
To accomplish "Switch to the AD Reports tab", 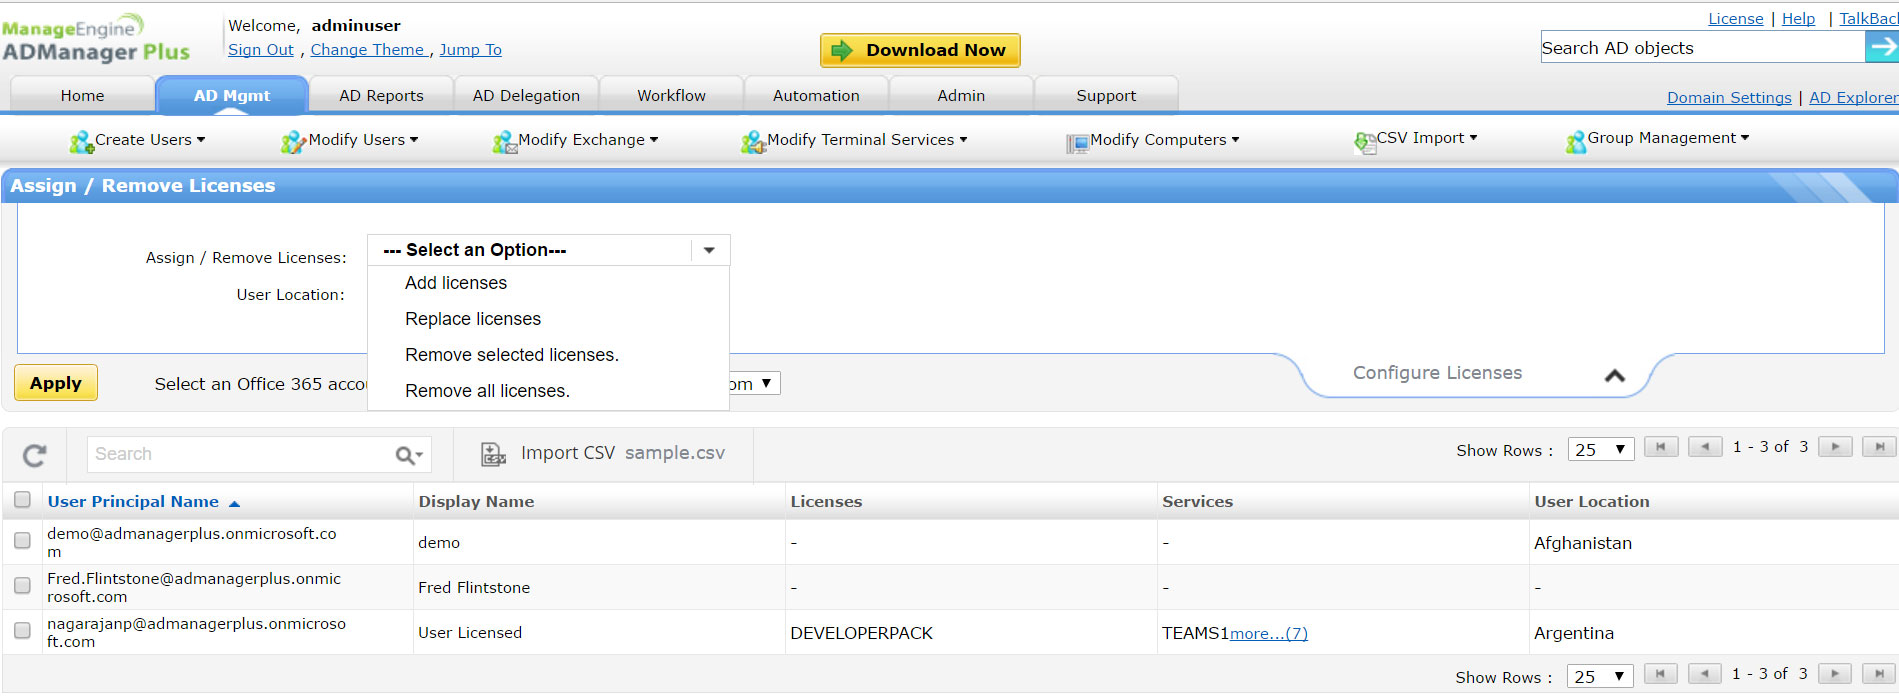I will [381, 96].
